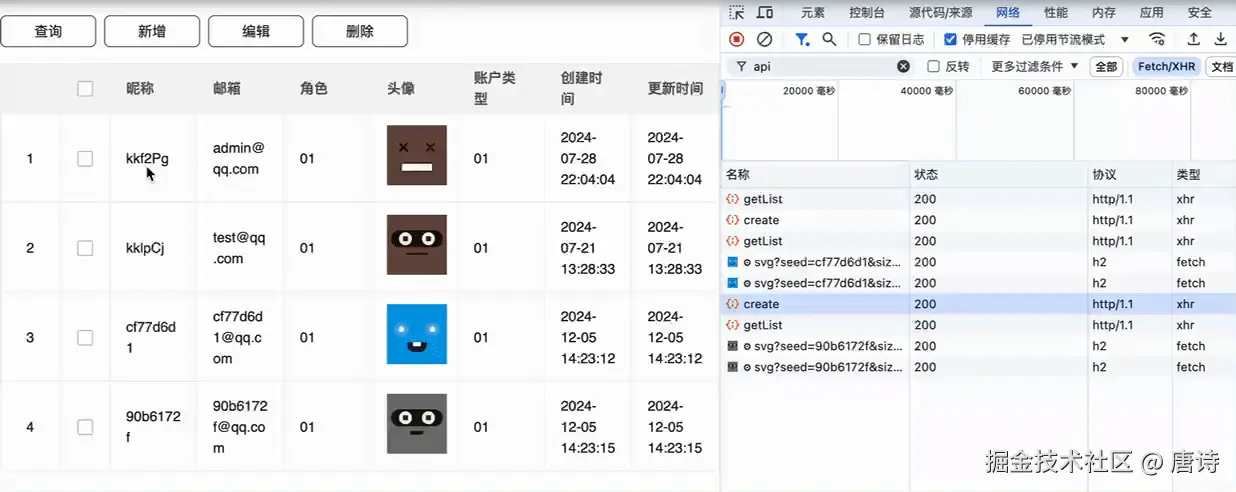
Task: Click the export HAR download icon
Action: point(1221,39)
